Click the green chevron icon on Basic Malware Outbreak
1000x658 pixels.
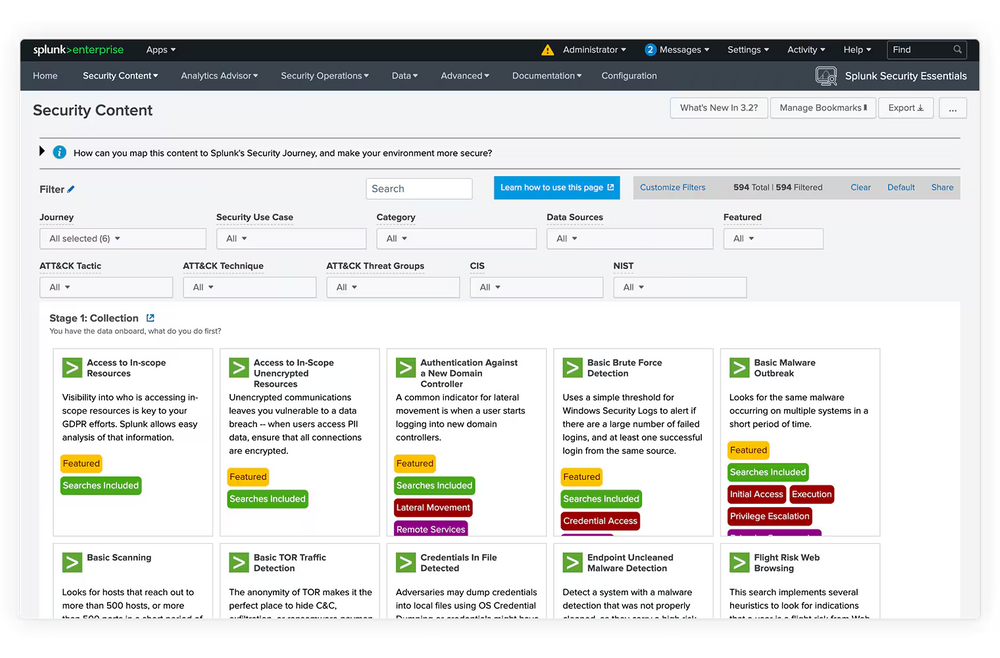[x=738, y=368]
